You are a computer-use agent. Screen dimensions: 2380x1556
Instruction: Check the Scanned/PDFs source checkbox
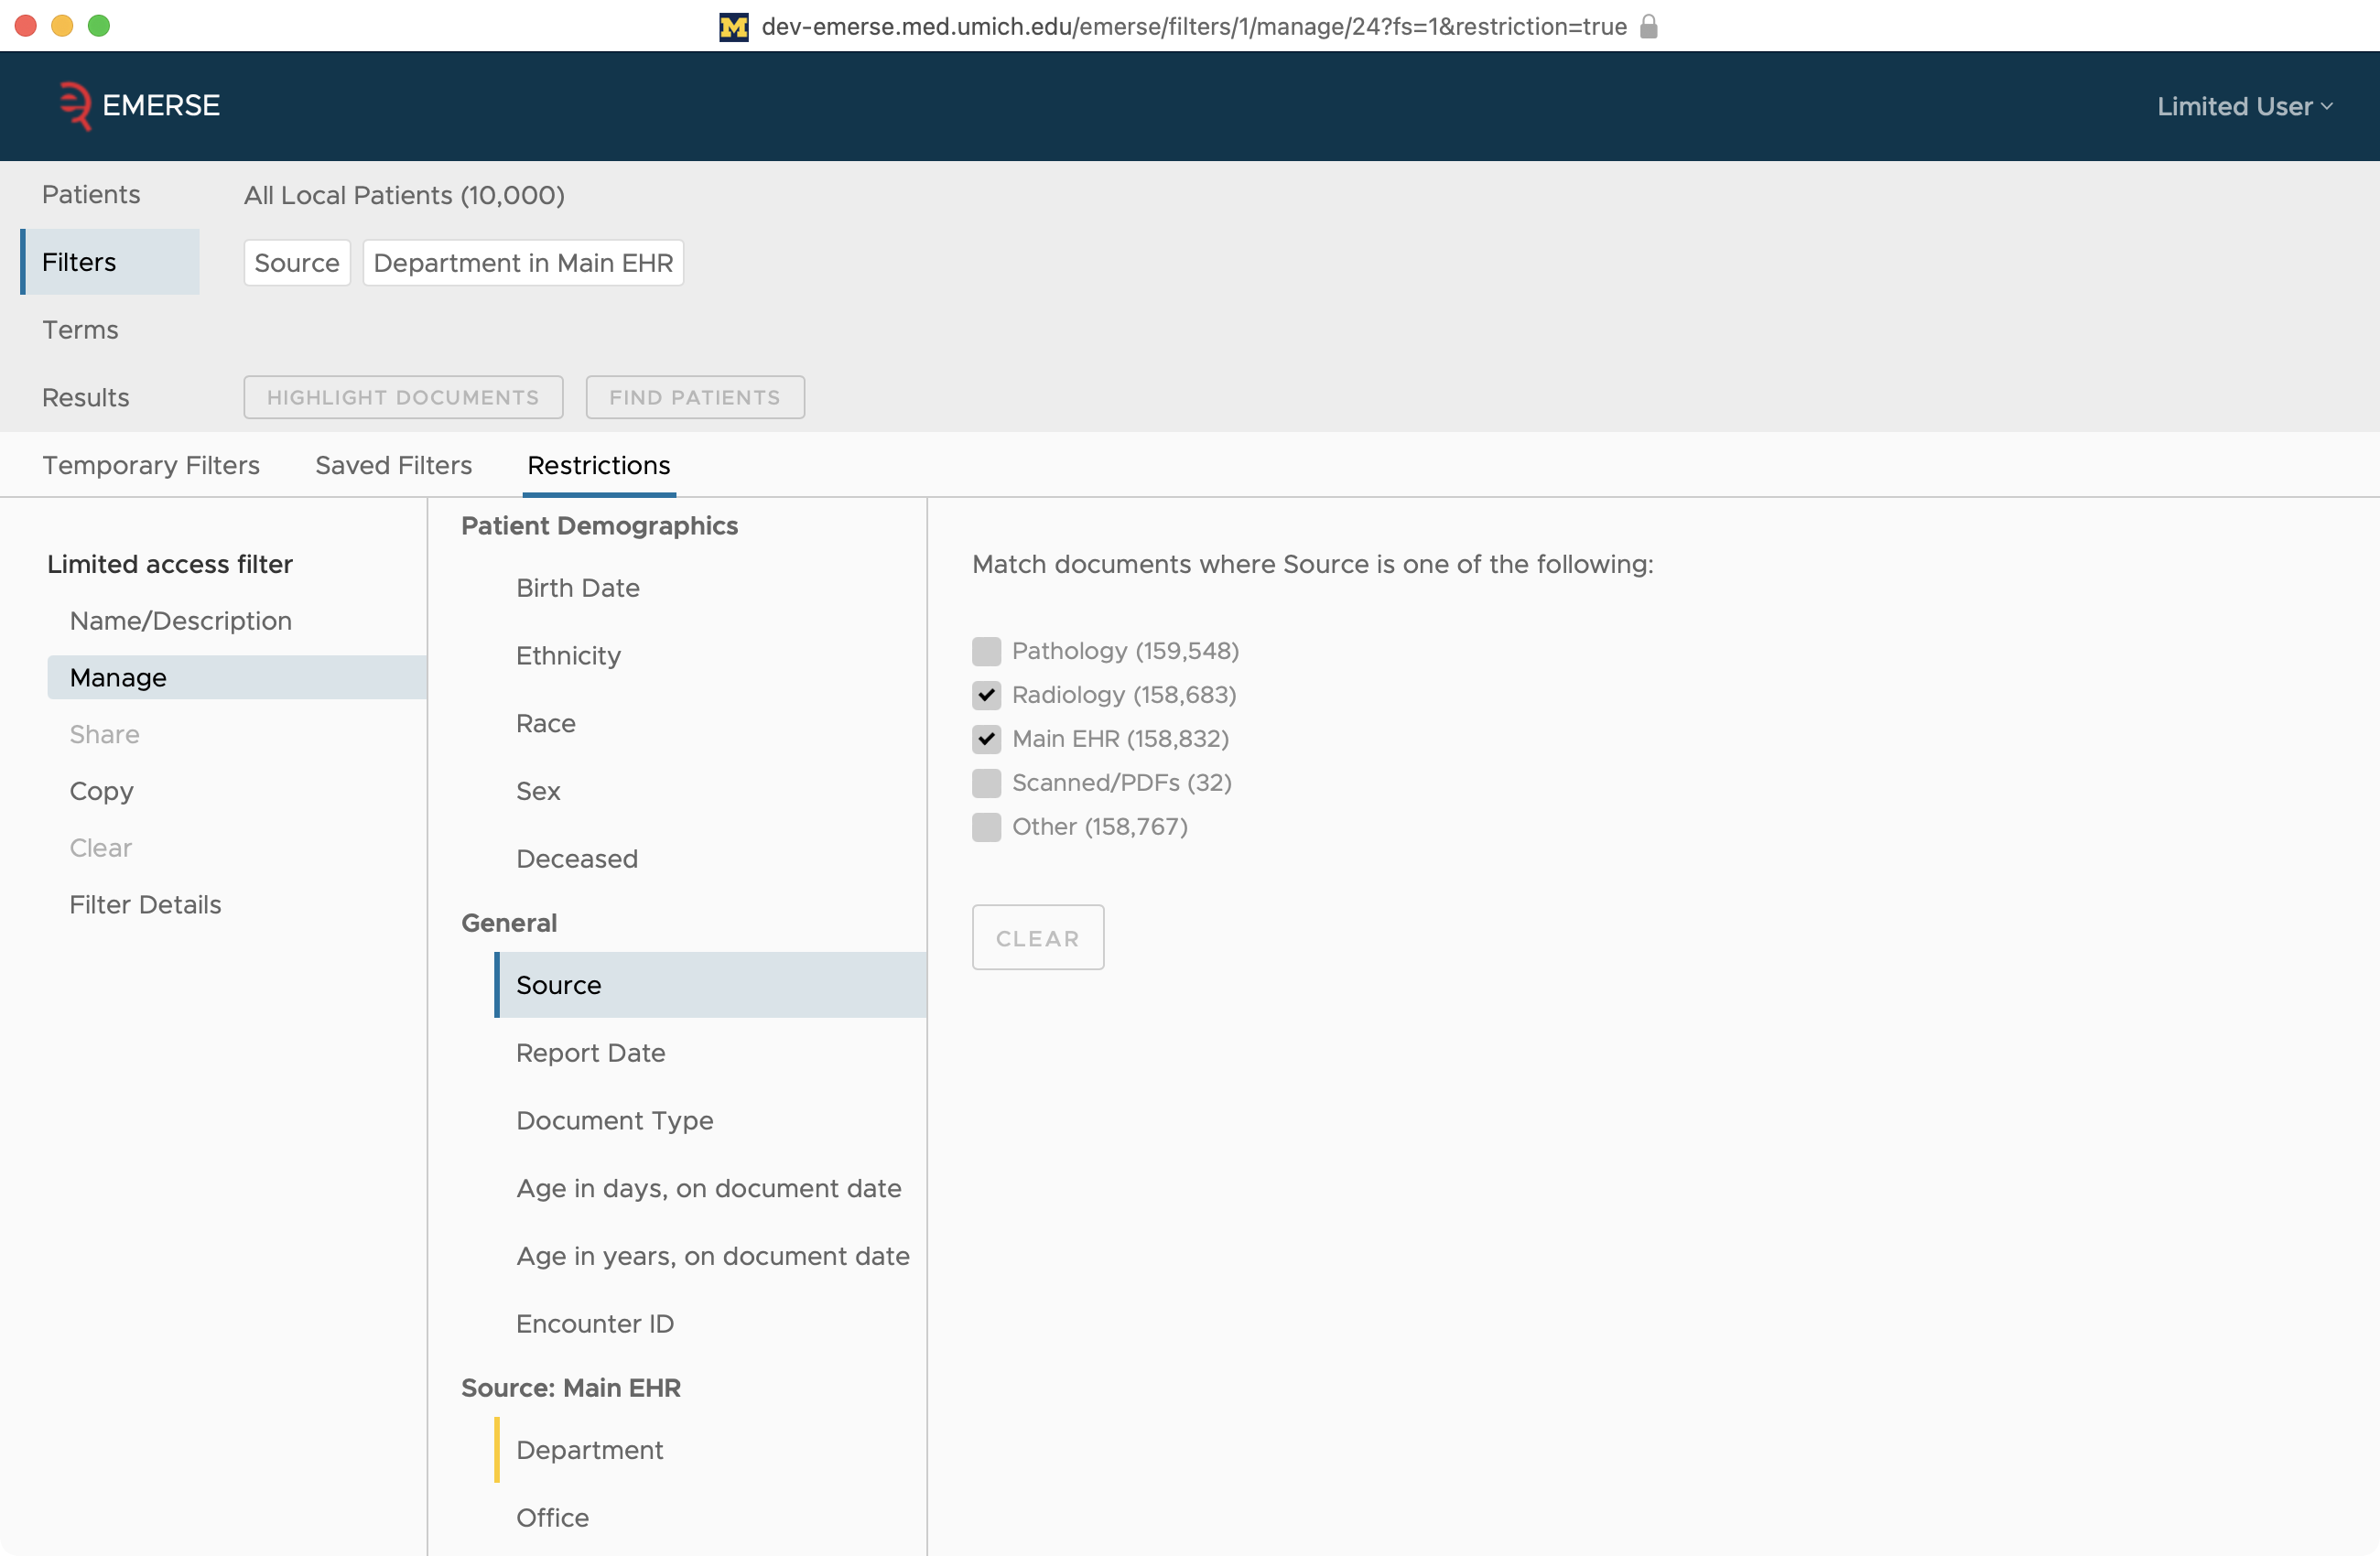(986, 783)
